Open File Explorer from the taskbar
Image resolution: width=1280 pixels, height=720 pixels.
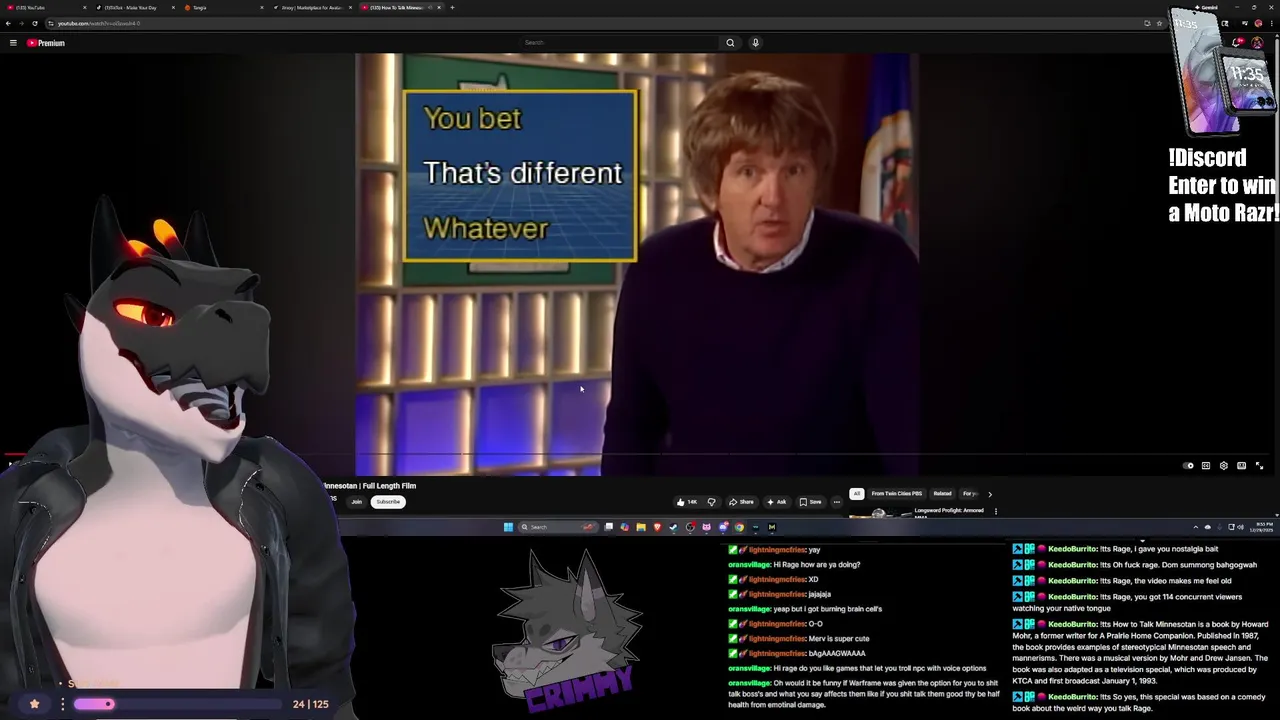641,527
